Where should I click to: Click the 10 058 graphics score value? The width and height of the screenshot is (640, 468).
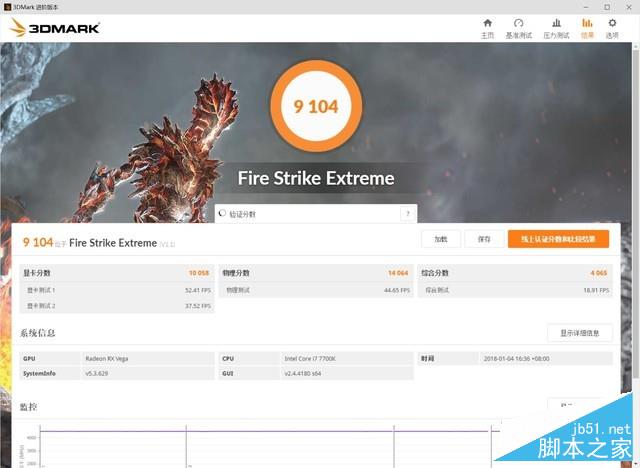pyautogui.click(x=199, y=273)
